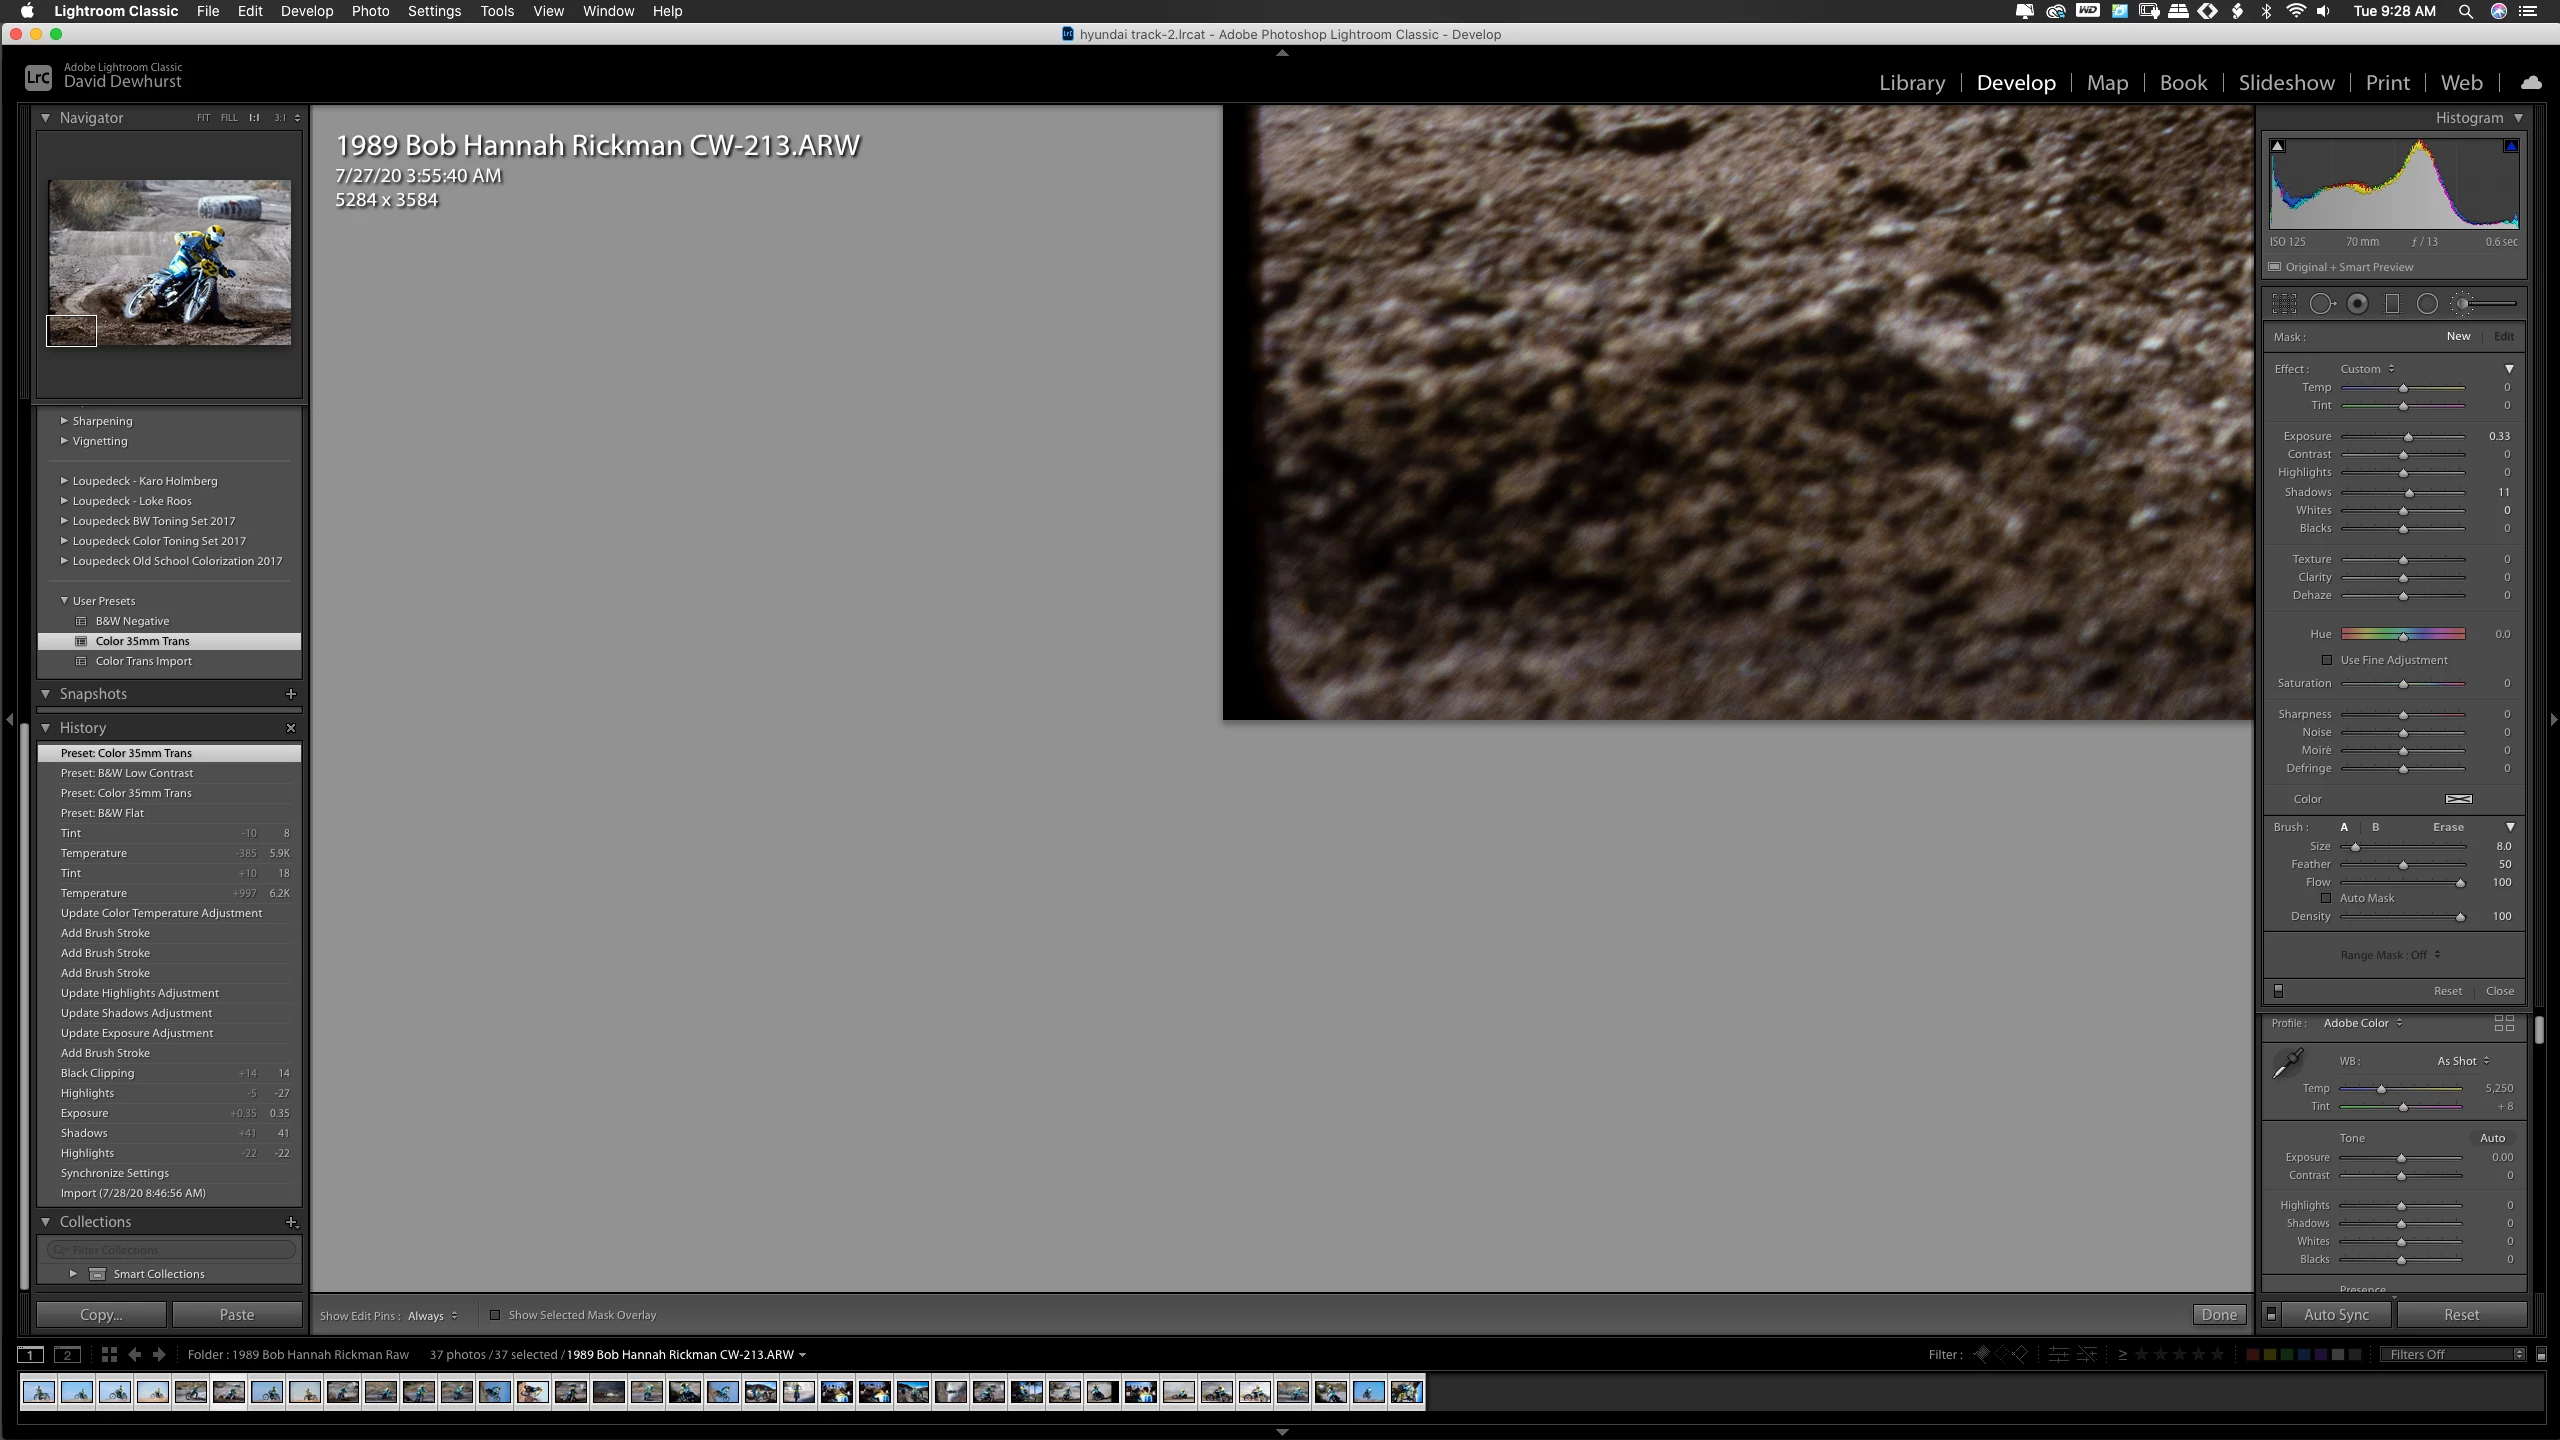Enable Use Fine Adjustment checkbox
The height and width of the screenshot is (1440, 2560).
pyautogui.click(x=2327, y=660)
